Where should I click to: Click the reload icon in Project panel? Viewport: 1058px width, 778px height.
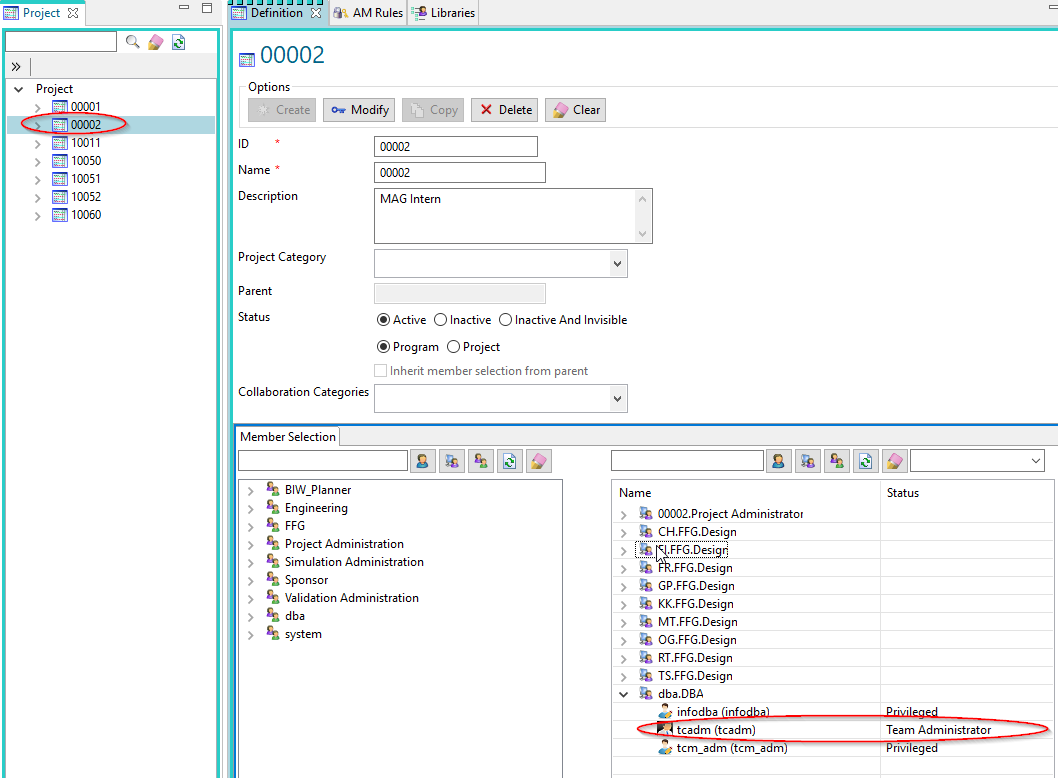[178, 42]
